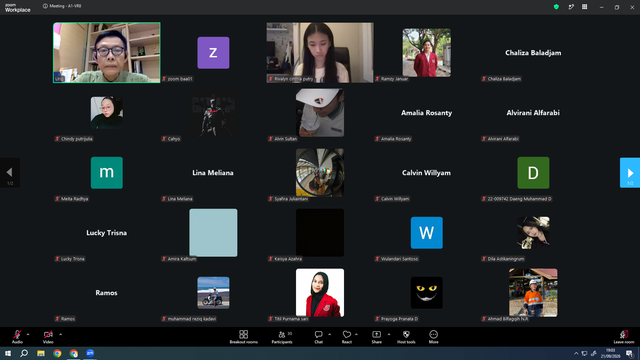
Task: Open the Chat panel
Action: [x=318, y=337]
